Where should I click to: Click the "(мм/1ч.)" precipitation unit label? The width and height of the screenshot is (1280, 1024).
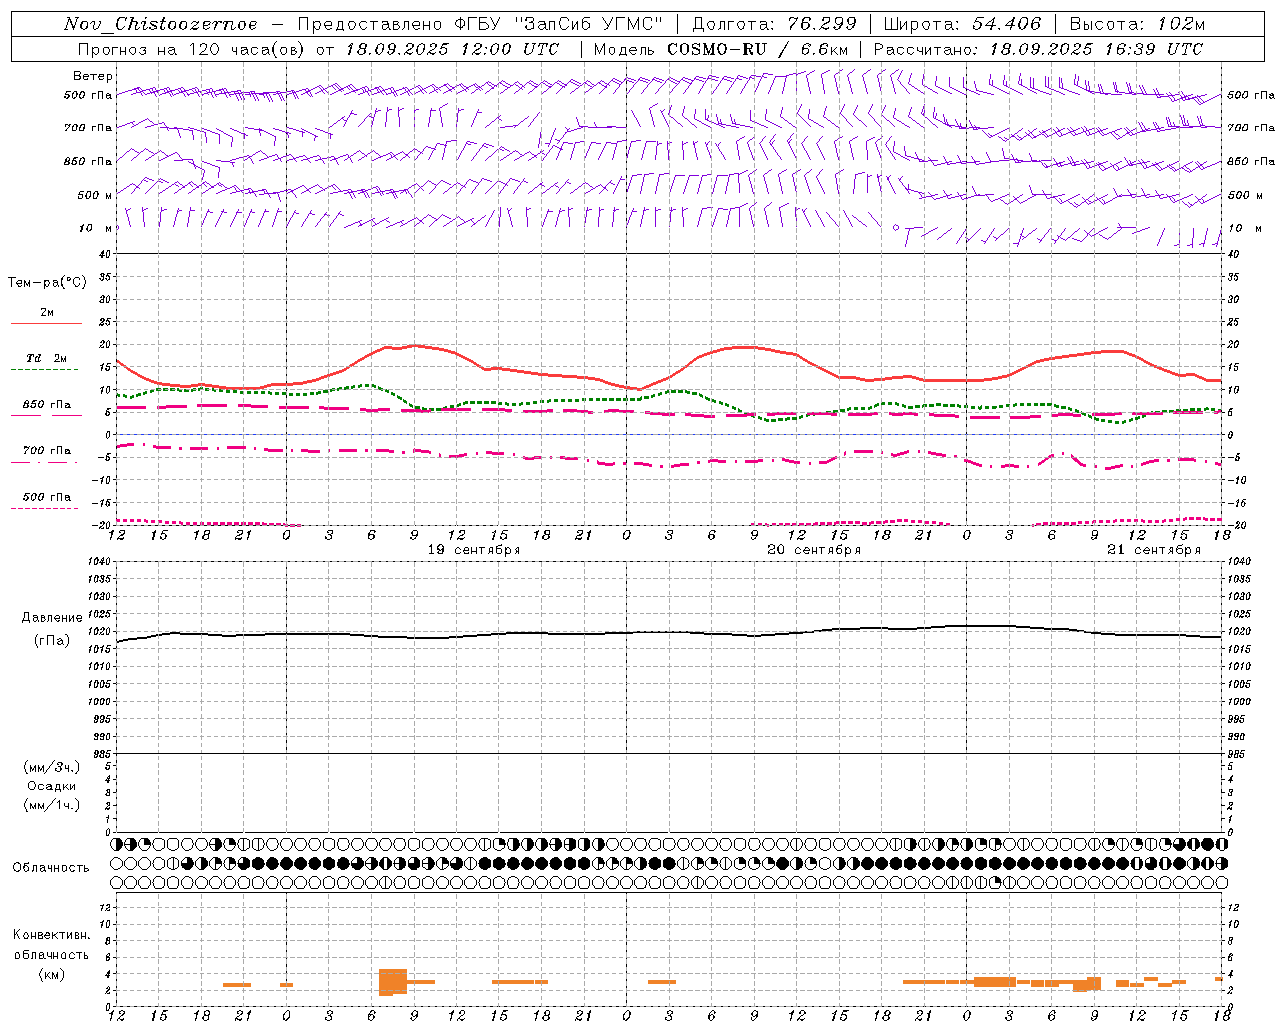(x=51, y=806)
